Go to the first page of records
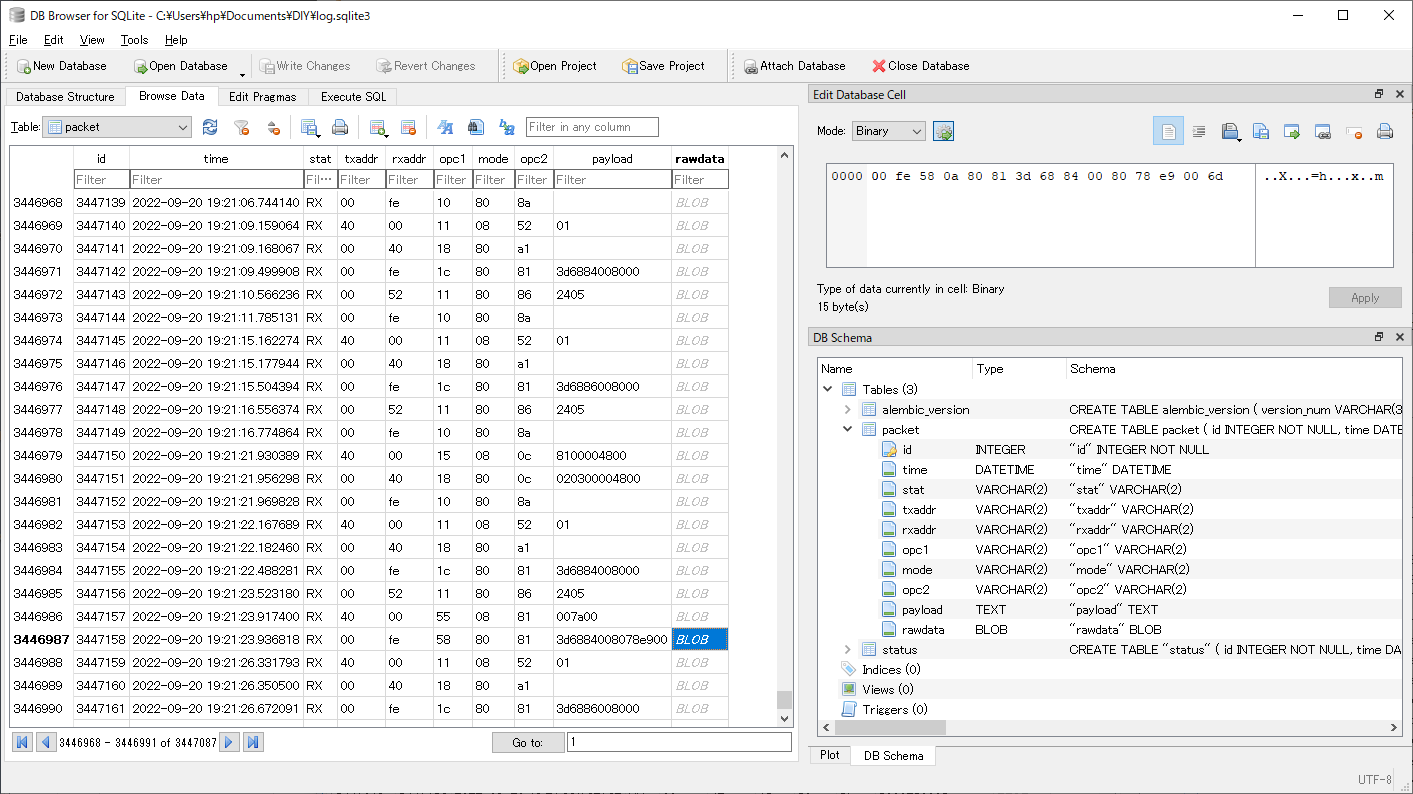The height and width of the screenshot is (794, 1413). pos(21,742)
